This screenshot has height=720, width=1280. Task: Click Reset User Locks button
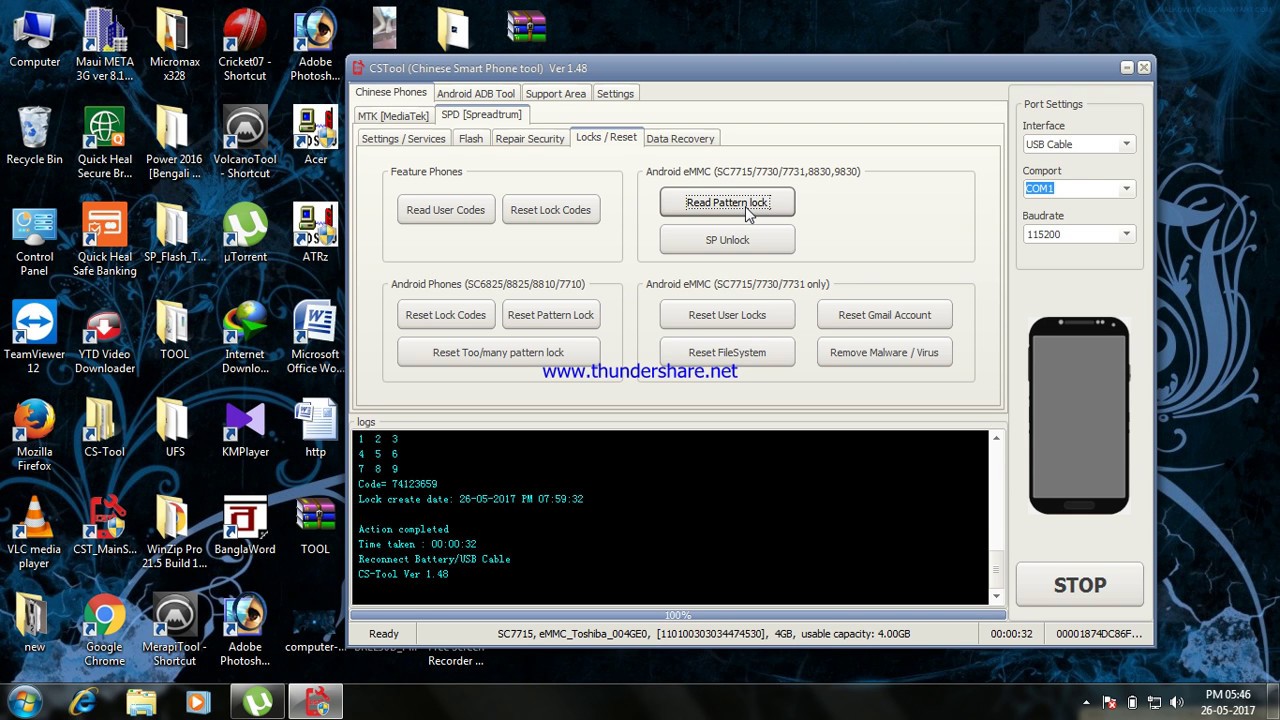tap(727, 315)
